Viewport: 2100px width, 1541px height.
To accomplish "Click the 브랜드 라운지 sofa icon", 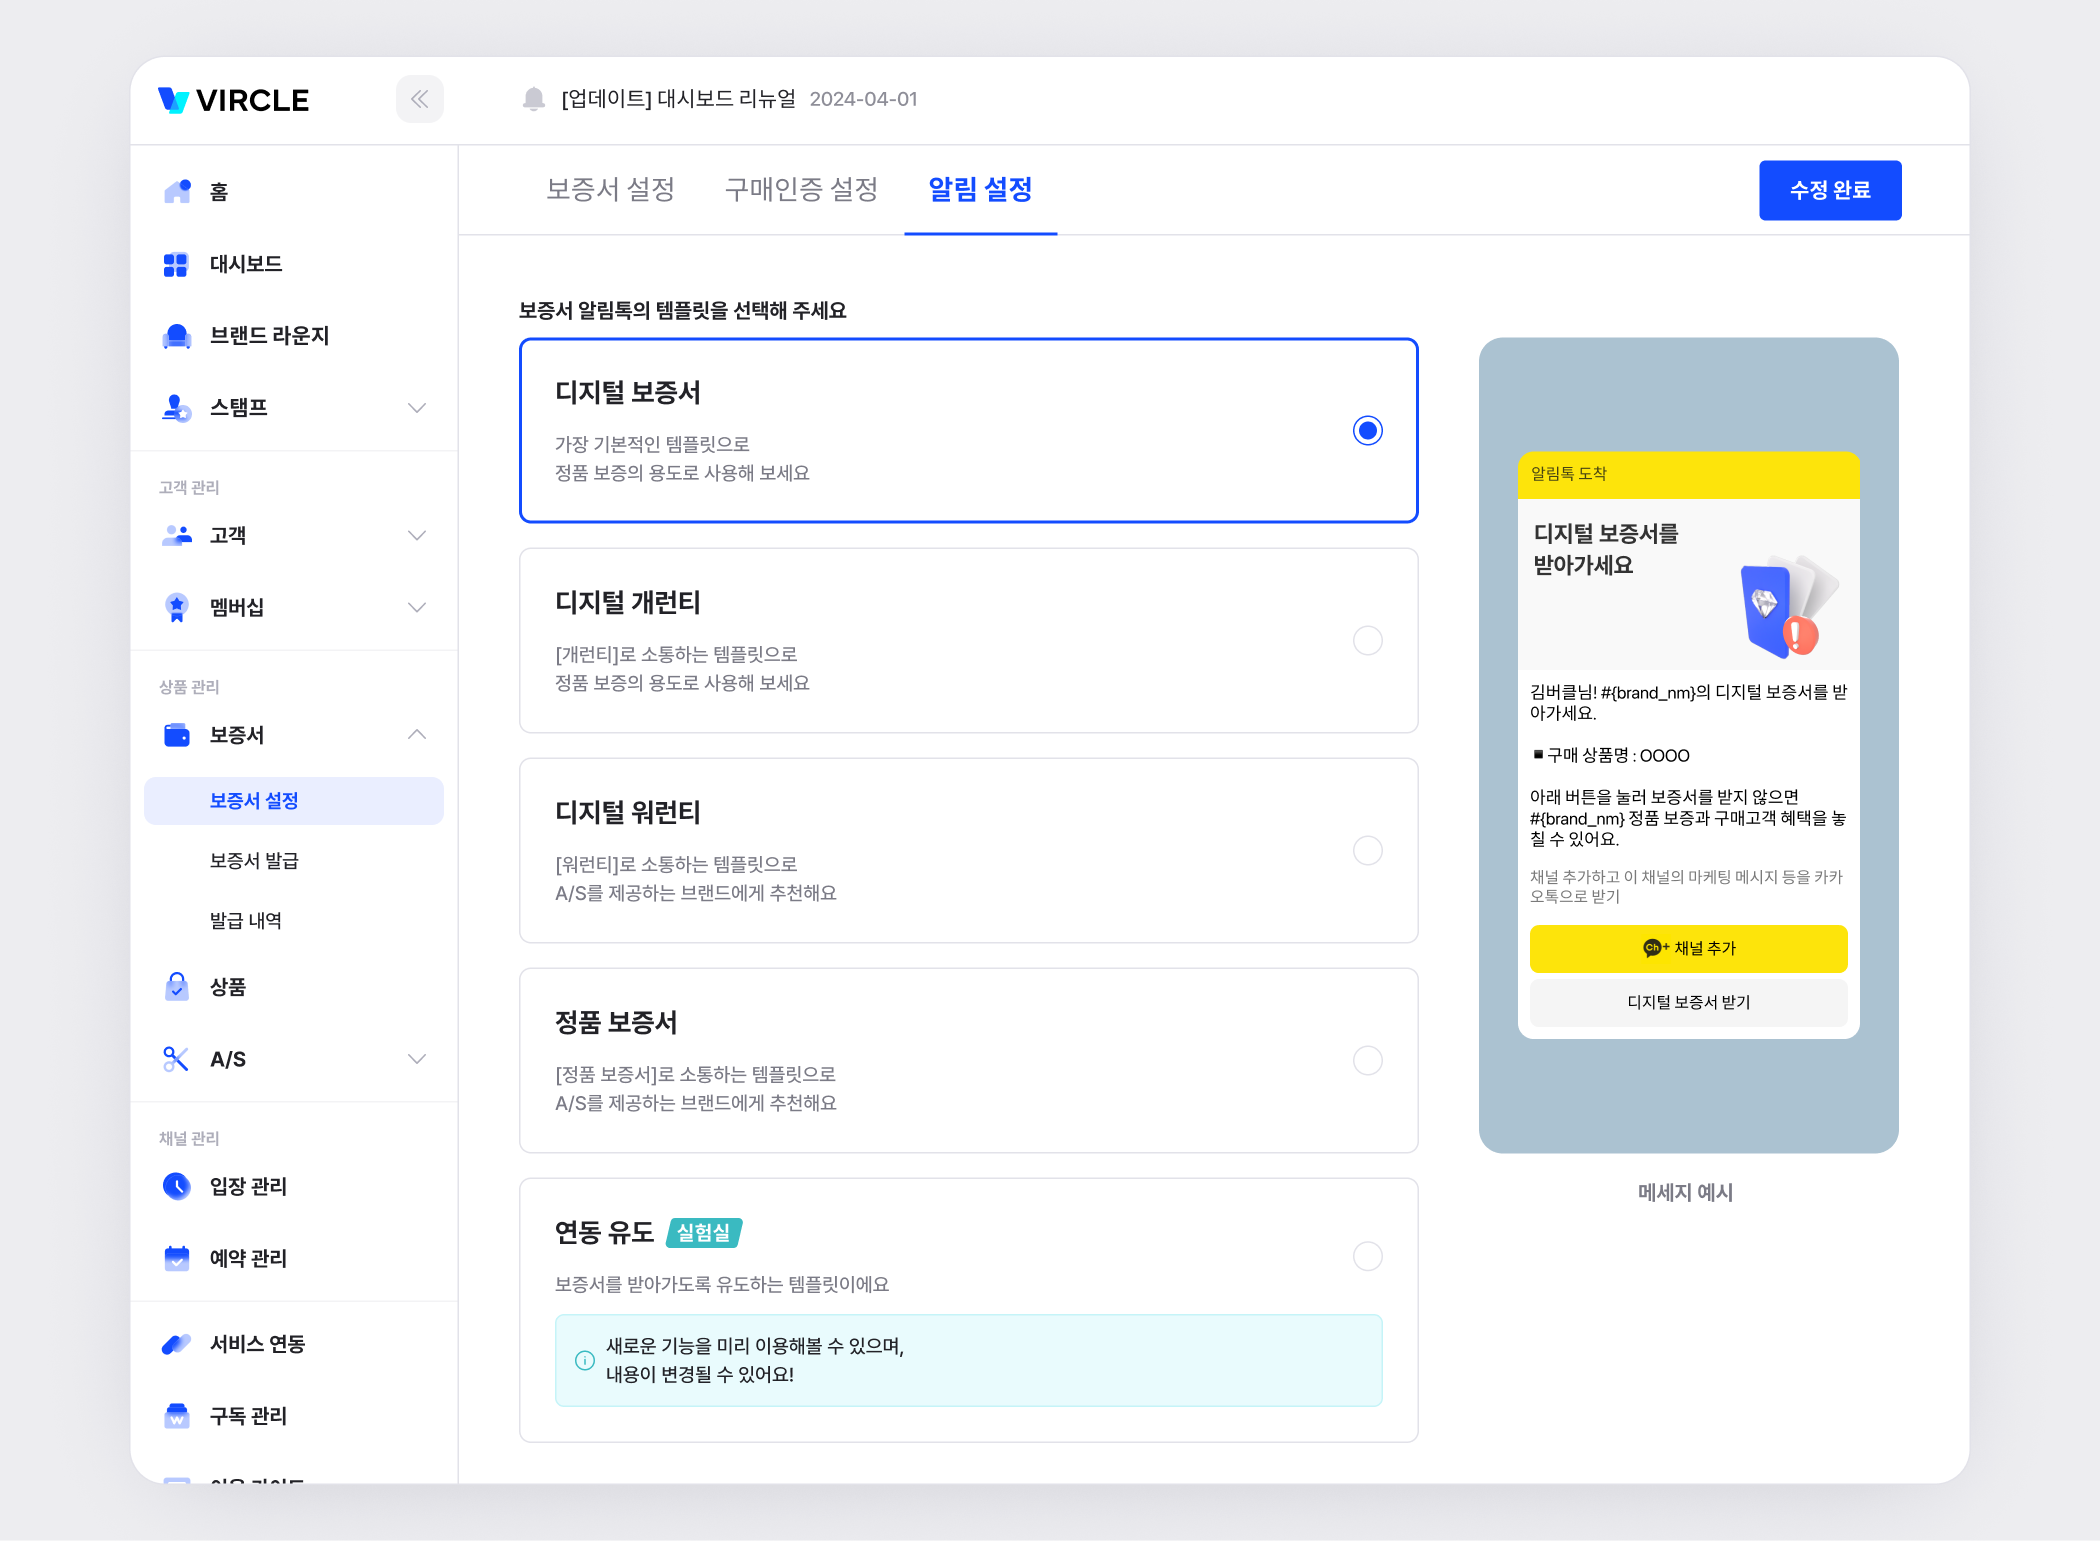I will tap(177, 336).
